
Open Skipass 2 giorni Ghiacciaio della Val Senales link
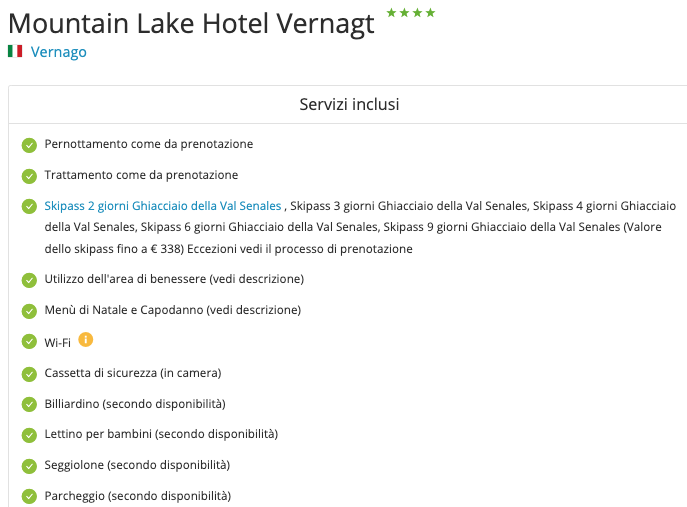point(163,206)
